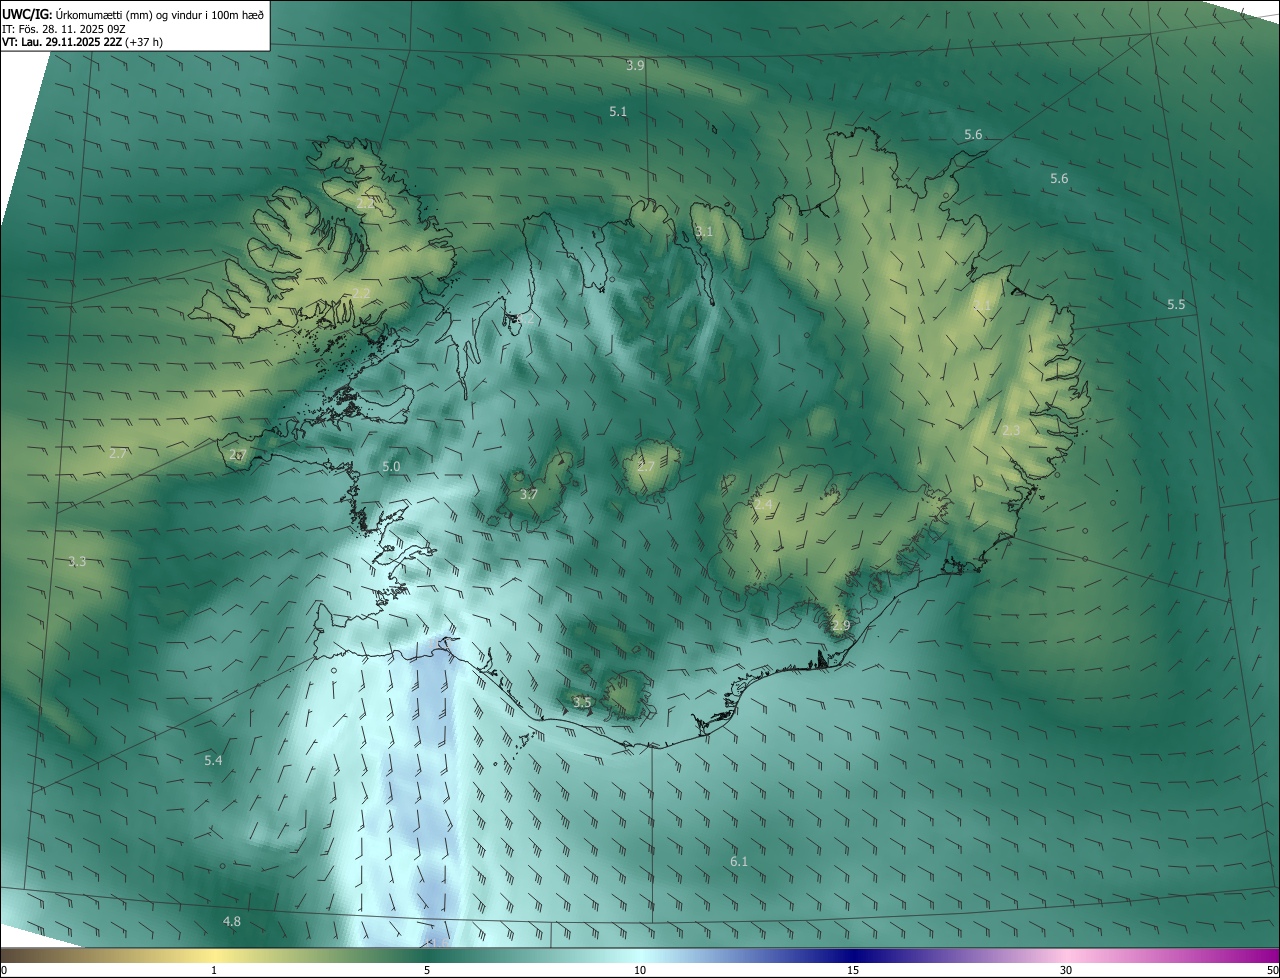This screenshot has width=1280, height=978.
Task: Click the 3.7 value label on the map
Action: [529, 495]
